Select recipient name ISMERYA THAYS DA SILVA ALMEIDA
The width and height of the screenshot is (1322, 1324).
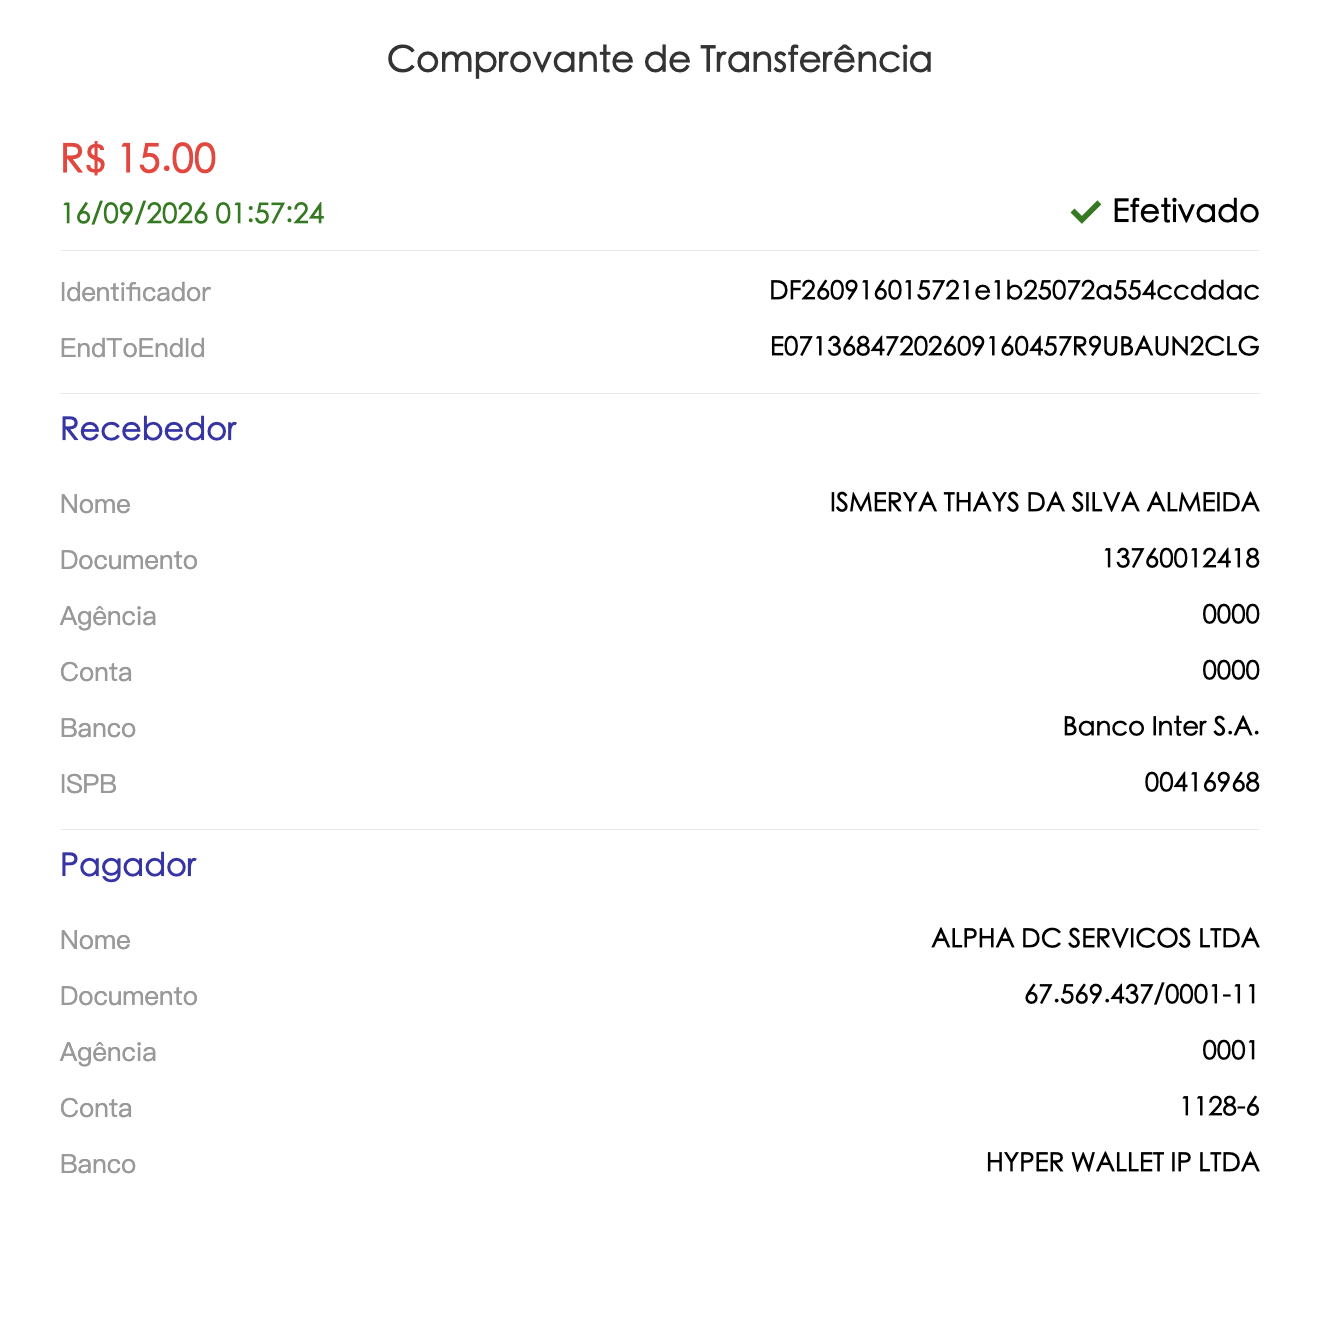[1044, 502]
